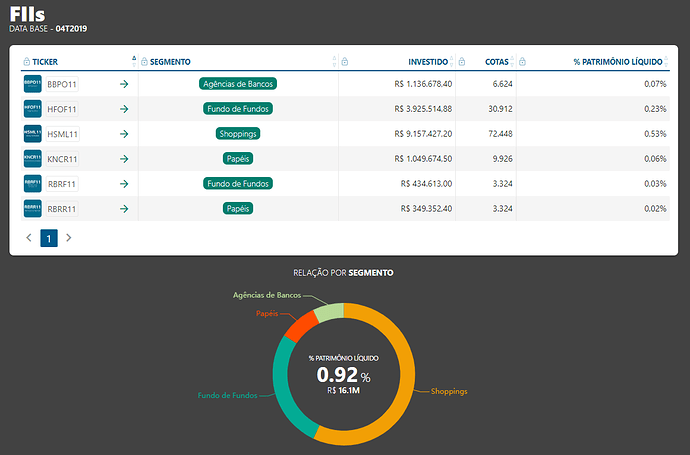This screenshot has width=690, height=455.
Task: Sort by INVESTIDO column sort arrows
Action: (x=451, y=62)
